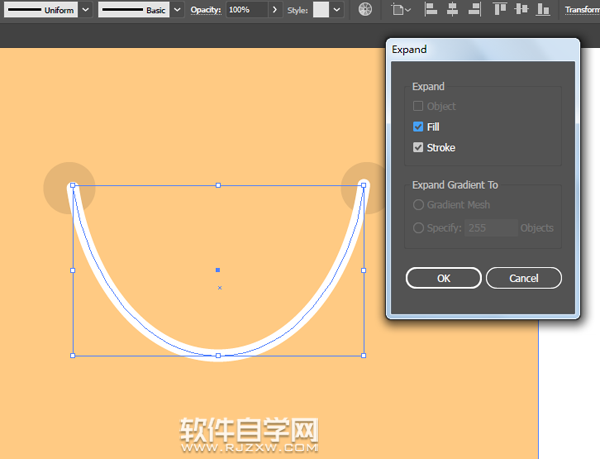Click Horizontal Align Left icon
The image size is (600, 459).
click(x=431, y=9)
